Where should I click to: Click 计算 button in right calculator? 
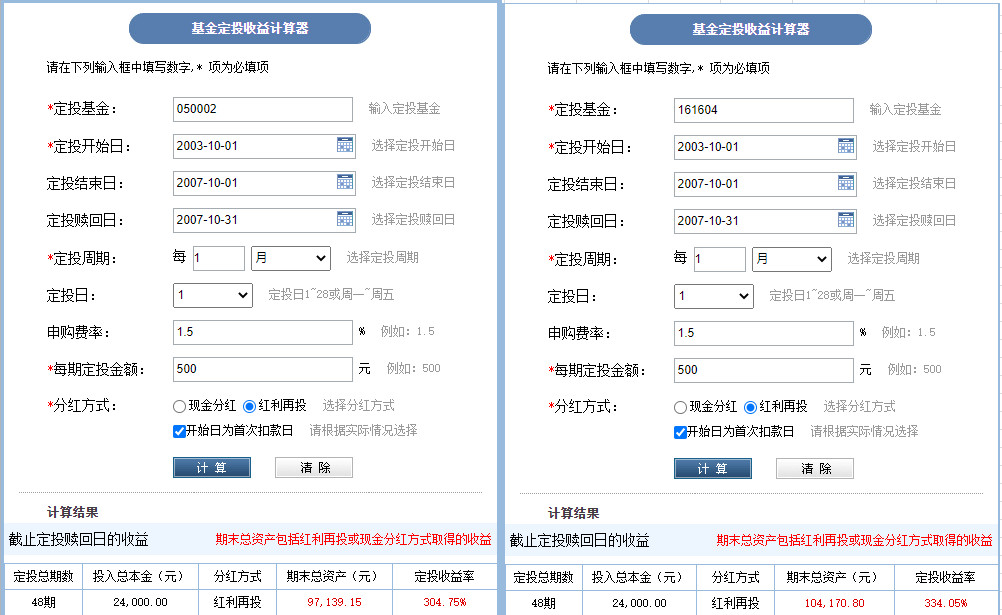(x=713, y=469)
